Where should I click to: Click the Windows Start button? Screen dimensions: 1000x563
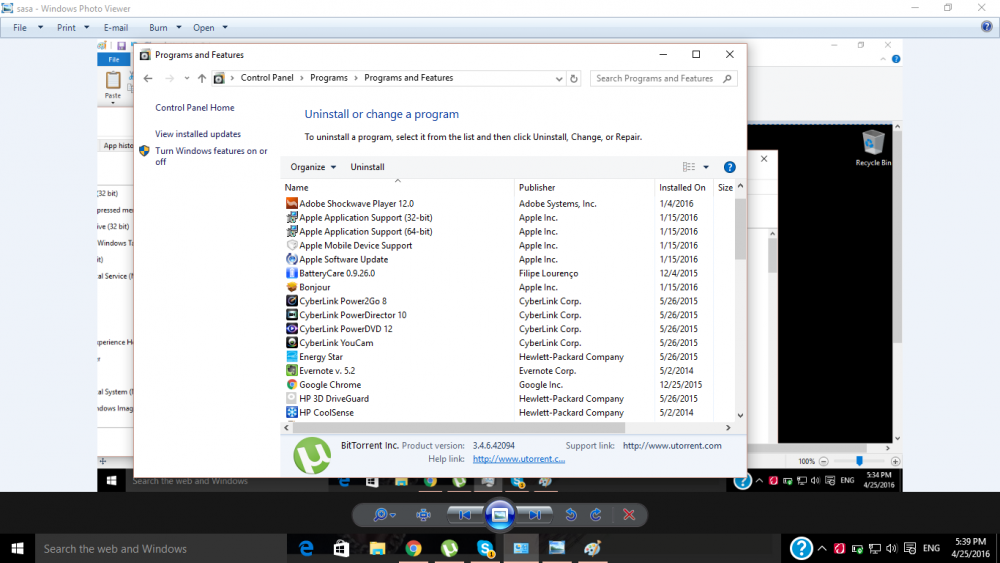click(x=17, y=548)
